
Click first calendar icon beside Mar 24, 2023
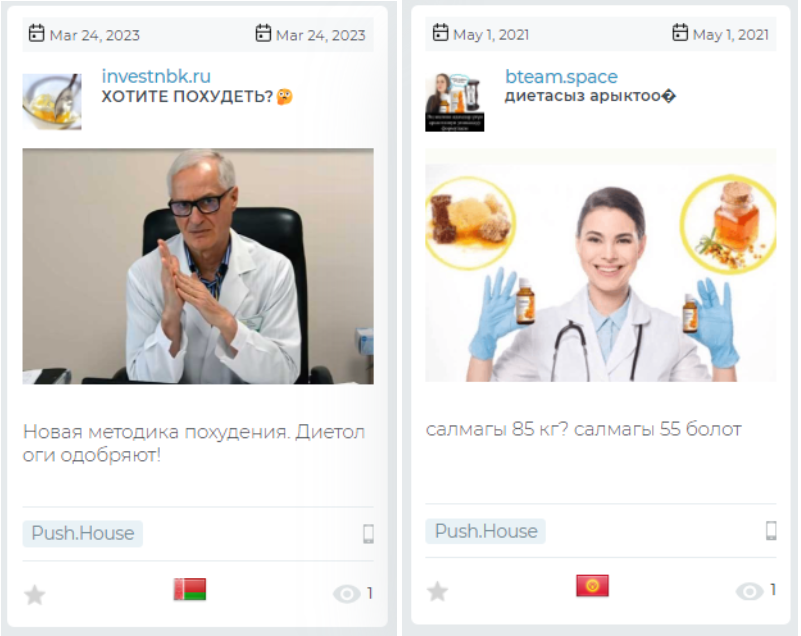[37, 33]
